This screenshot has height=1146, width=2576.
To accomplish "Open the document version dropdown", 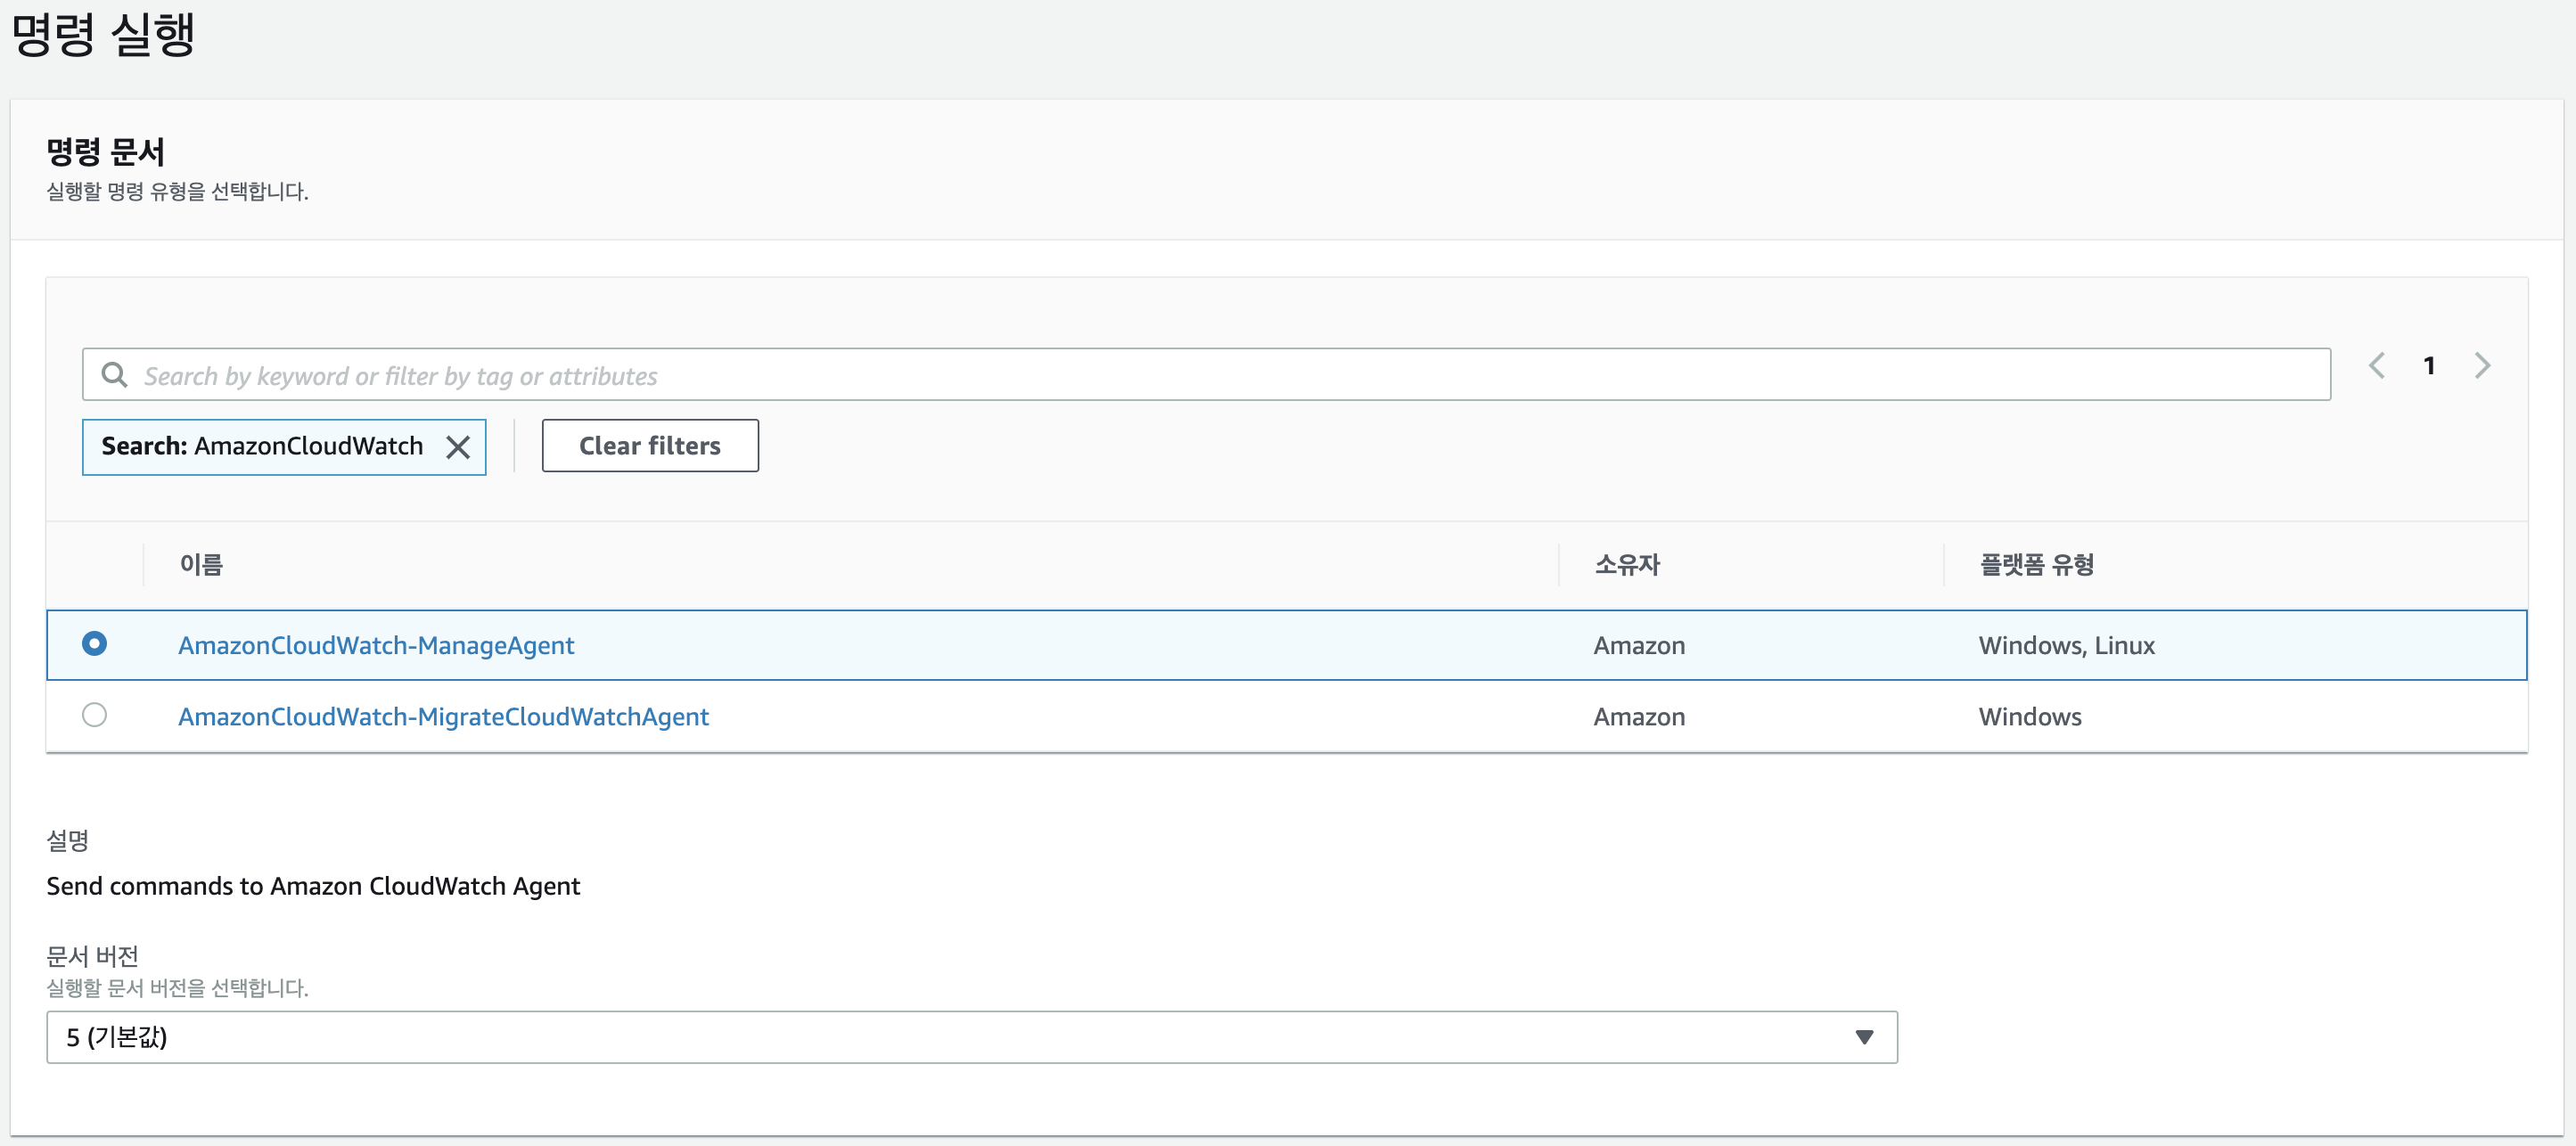I will pos(970,1037).
